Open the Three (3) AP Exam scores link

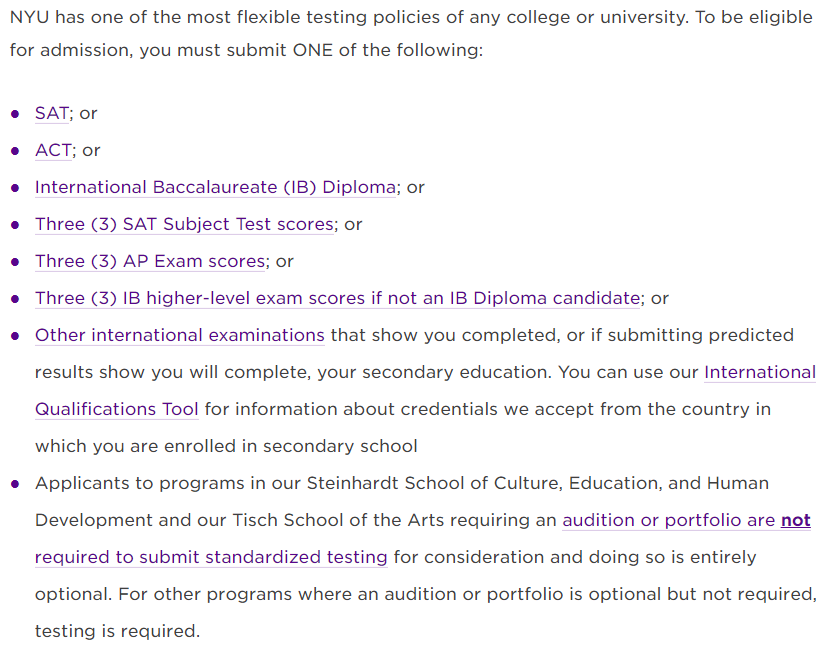pos(150,262)
